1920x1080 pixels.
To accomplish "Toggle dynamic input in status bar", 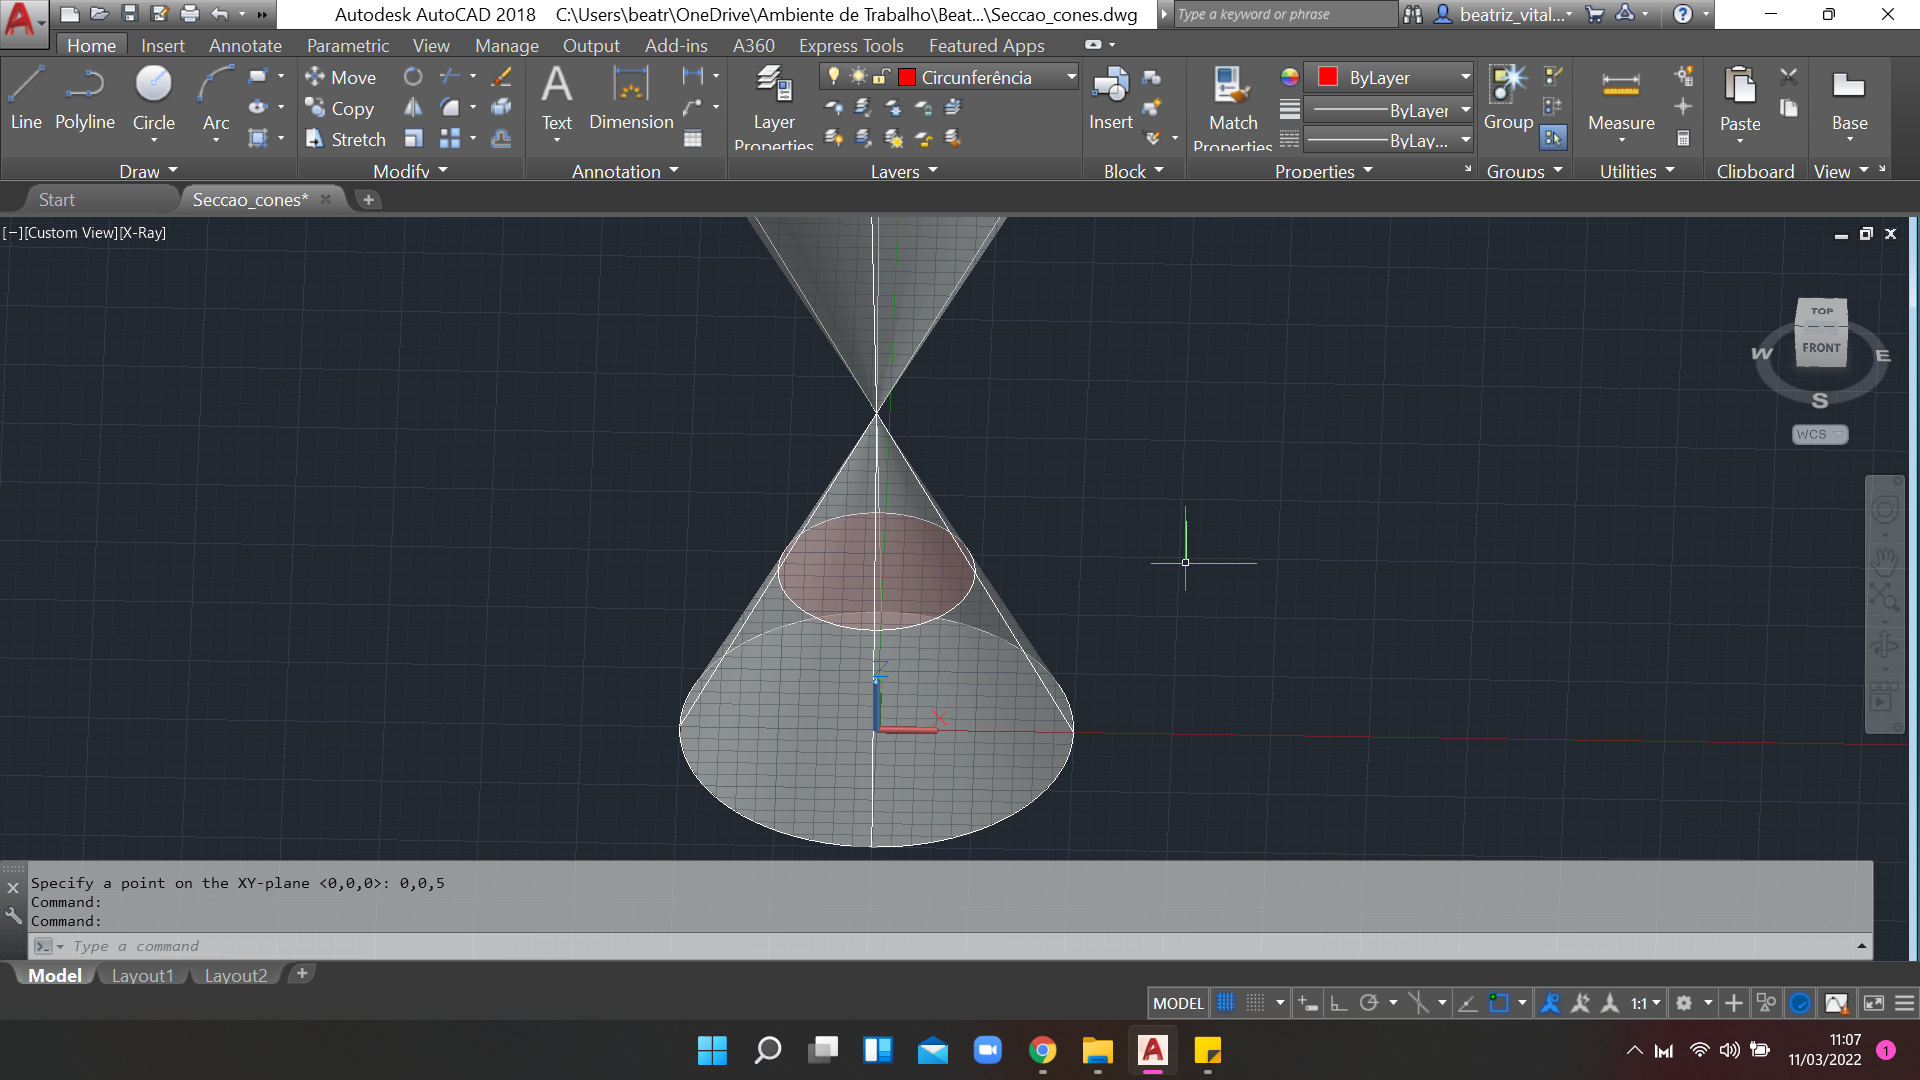I will (x=1308, y=1003).
